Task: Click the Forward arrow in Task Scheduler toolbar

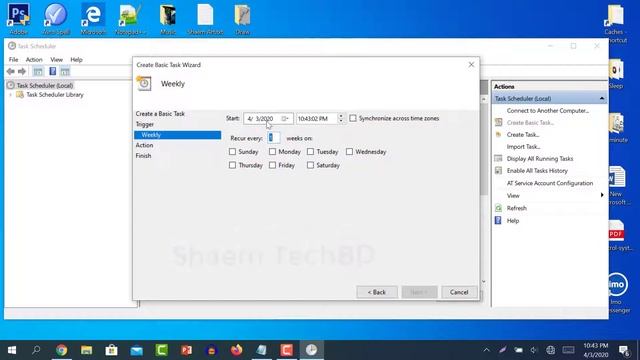Action: tap(22, 71)
